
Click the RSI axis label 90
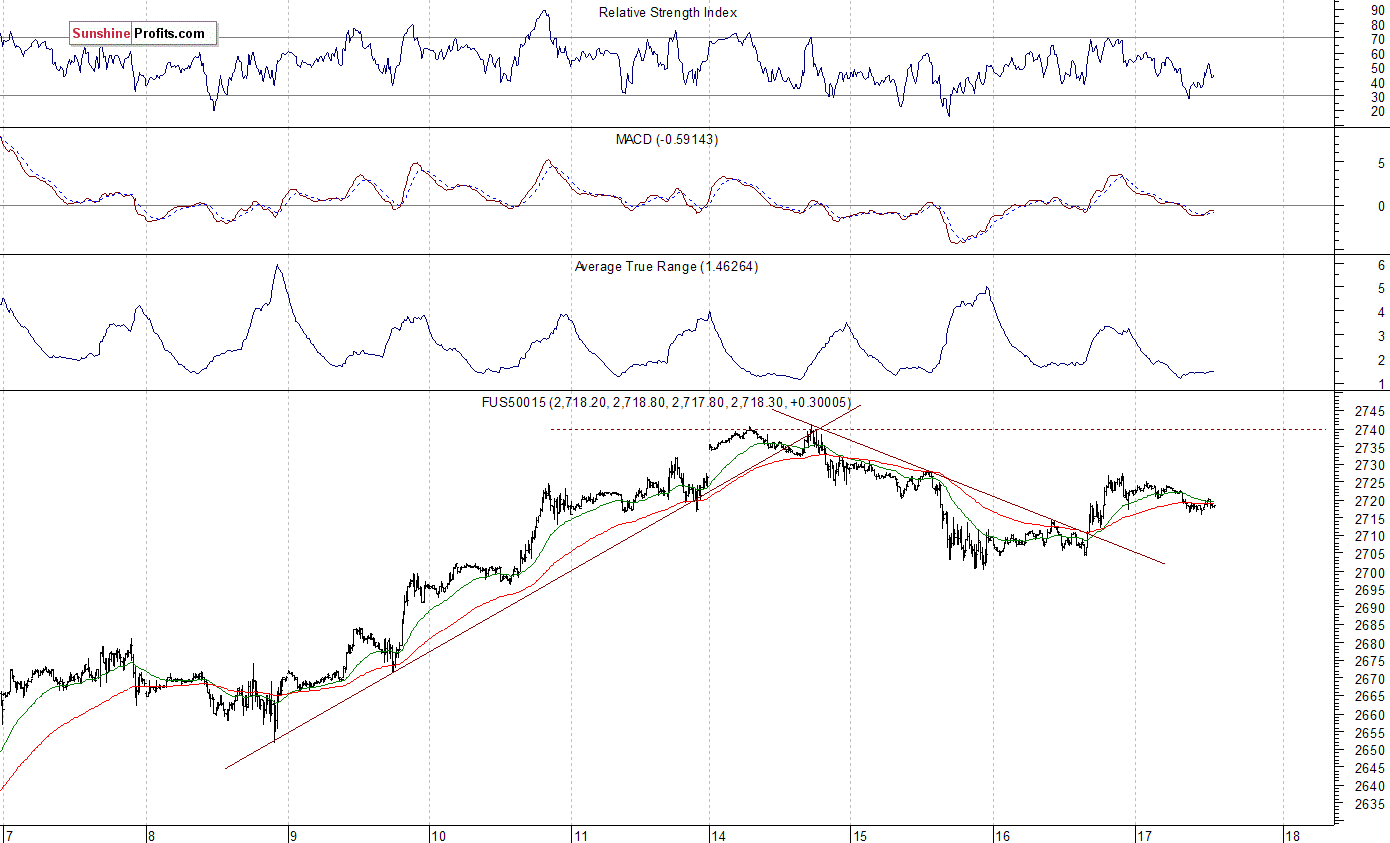tap(1377, 9)
